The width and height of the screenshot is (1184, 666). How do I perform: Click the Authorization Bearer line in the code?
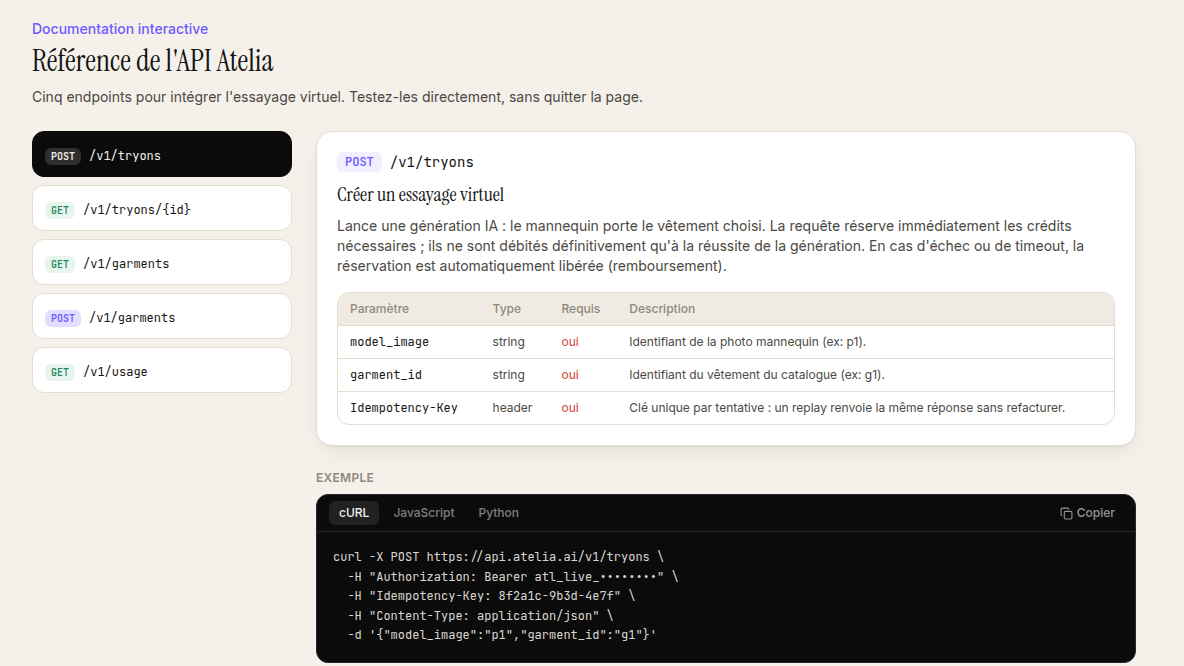(513, 576)
